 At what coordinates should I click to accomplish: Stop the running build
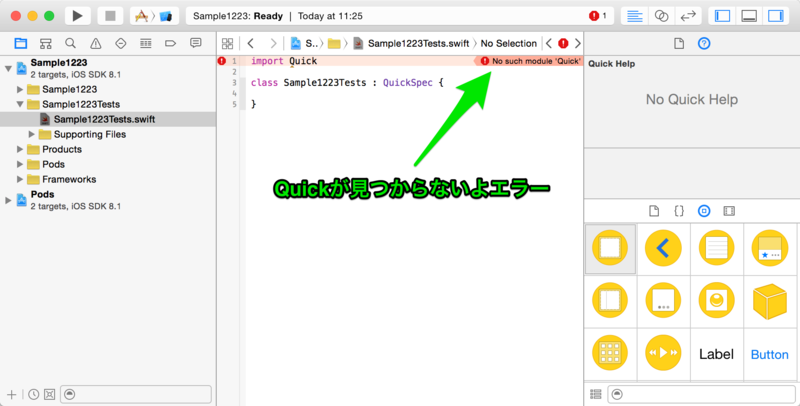(x=110, y=16)
